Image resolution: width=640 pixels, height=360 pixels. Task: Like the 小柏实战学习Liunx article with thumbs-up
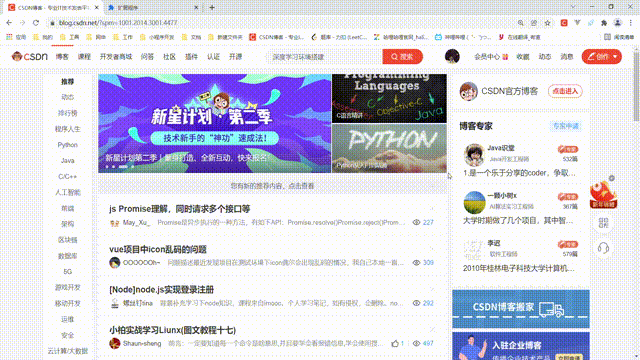coord(395,344)
